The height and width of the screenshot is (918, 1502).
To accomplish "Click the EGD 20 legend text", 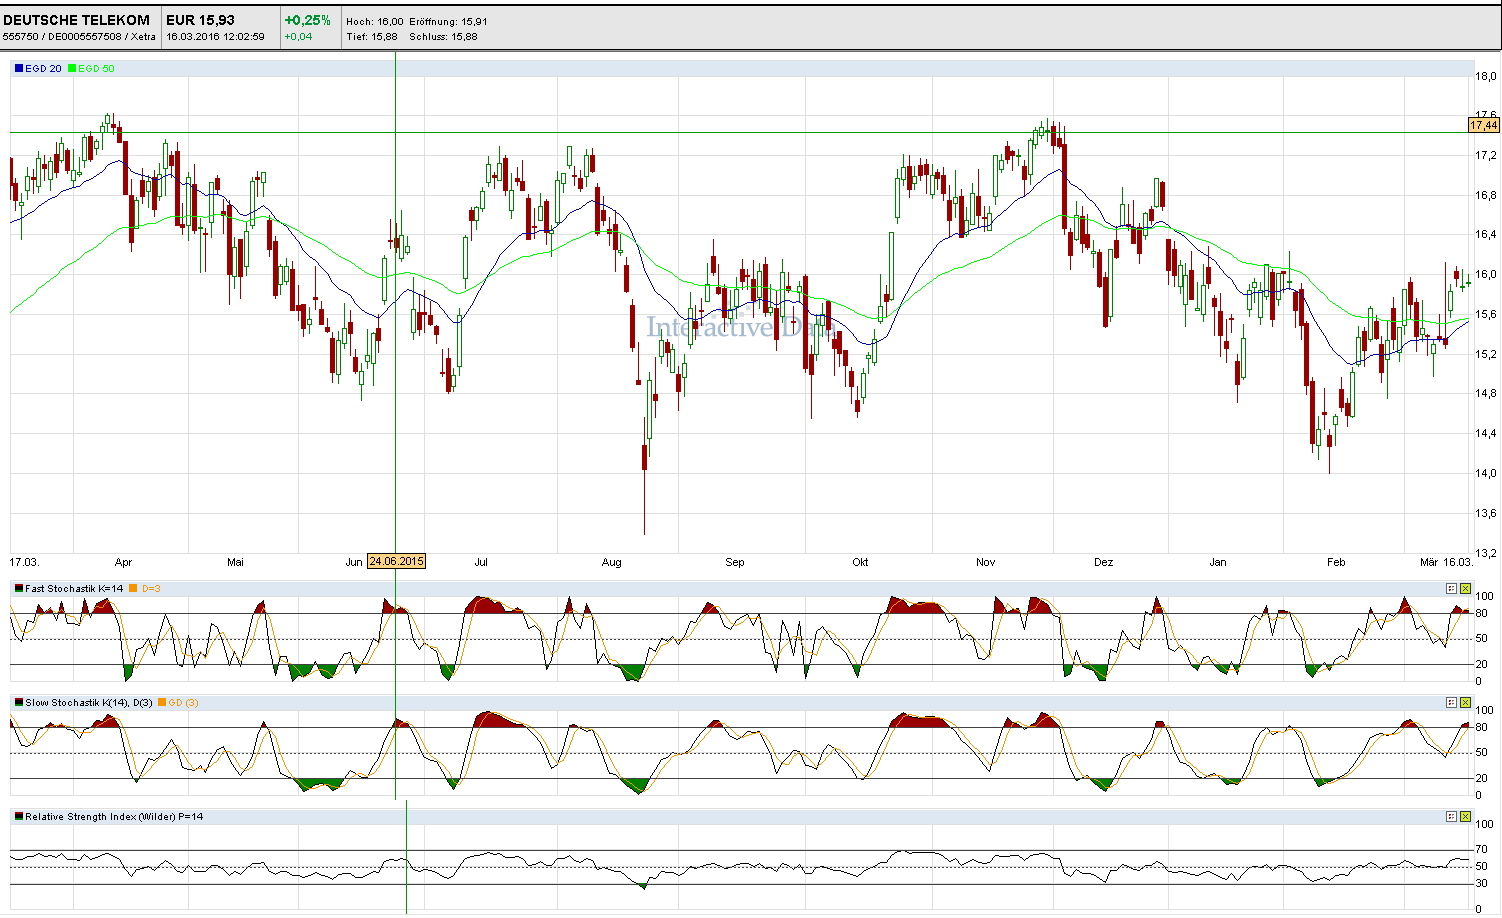I will click(x=43, y=69).
